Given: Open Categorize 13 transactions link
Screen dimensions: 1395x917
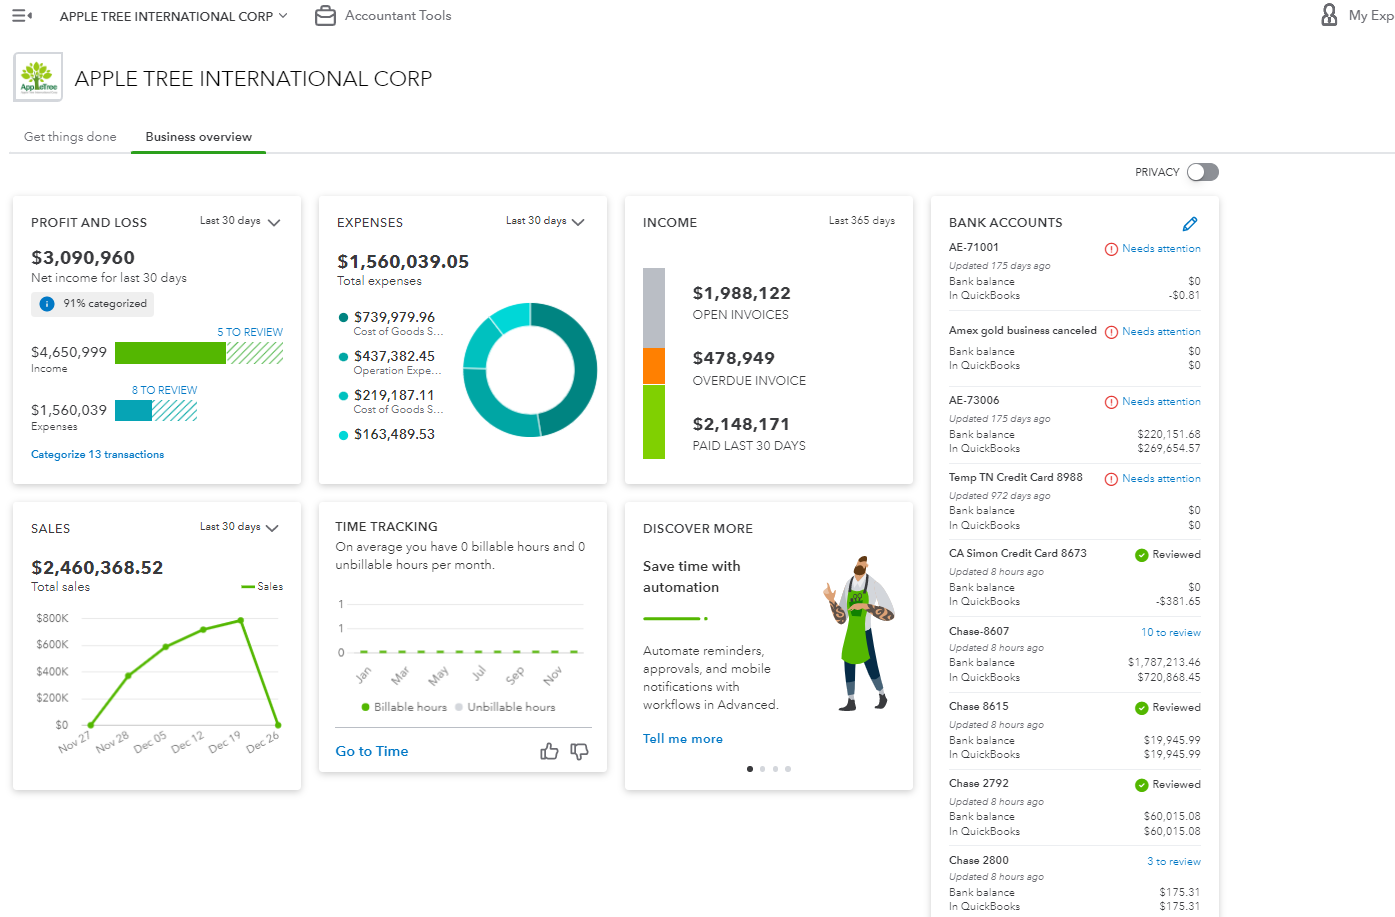Looking at the screenshot, I should 98,455.
